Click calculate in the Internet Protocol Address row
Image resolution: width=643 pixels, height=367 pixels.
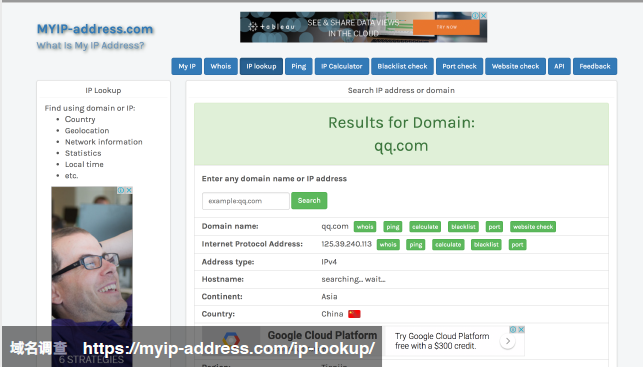coord(448,245)
